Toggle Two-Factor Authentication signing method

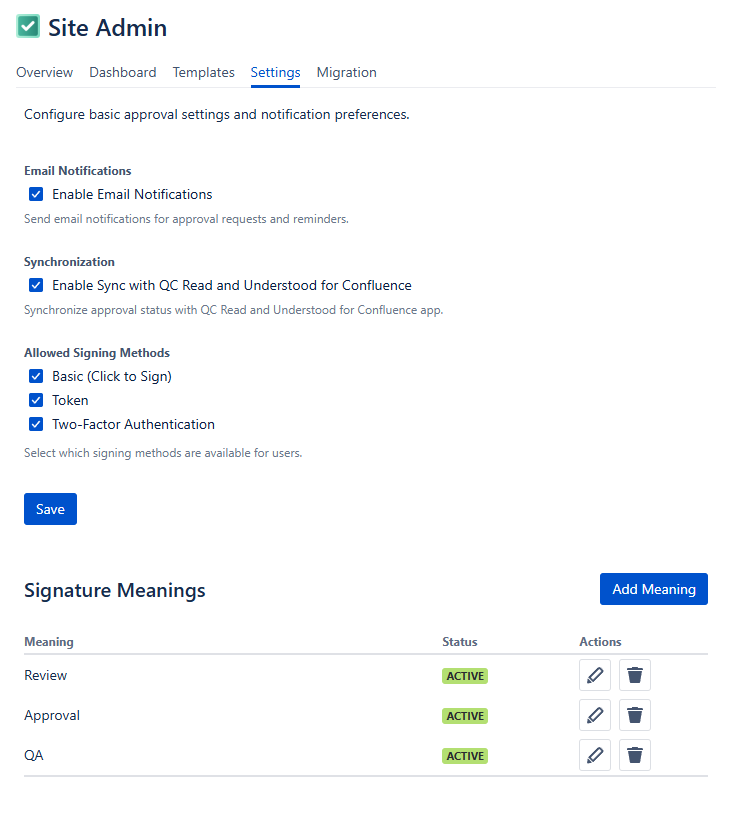tap(36, 424)
